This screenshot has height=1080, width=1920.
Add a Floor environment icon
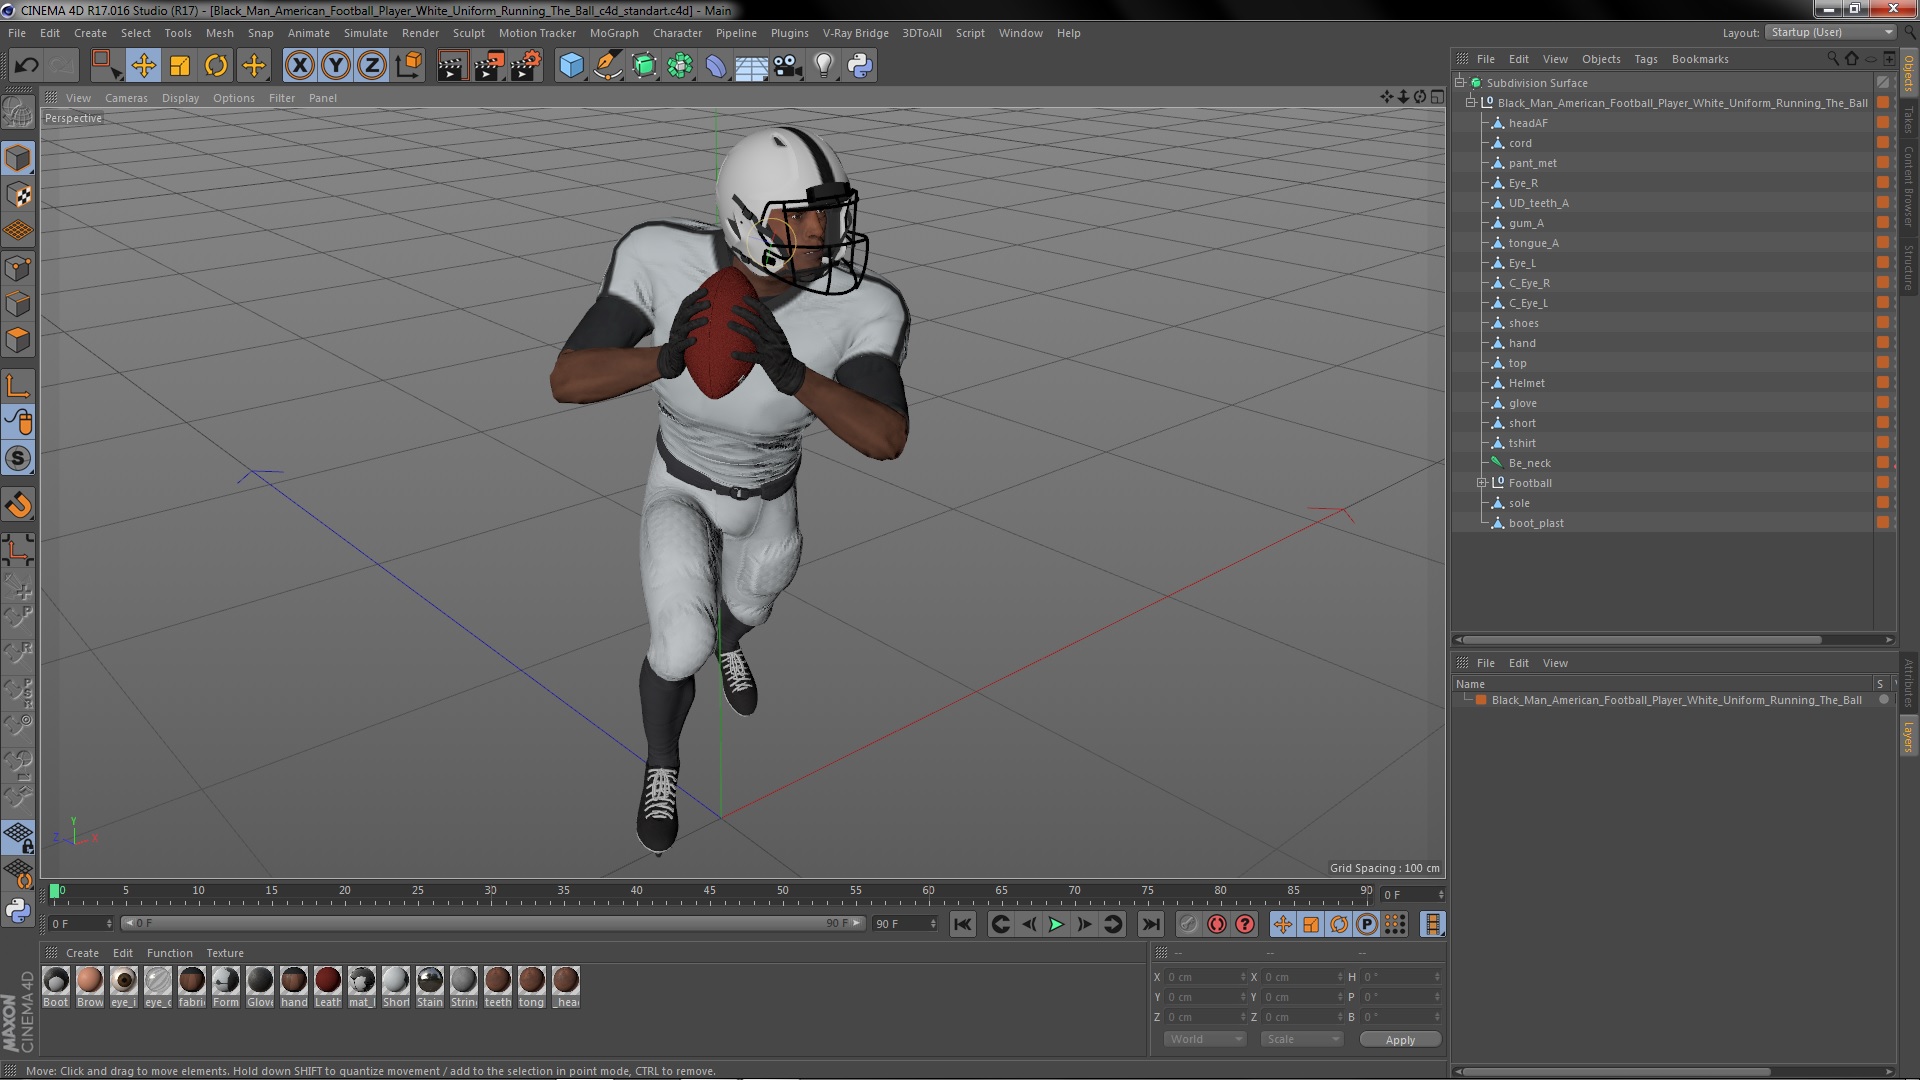point(751,66)
